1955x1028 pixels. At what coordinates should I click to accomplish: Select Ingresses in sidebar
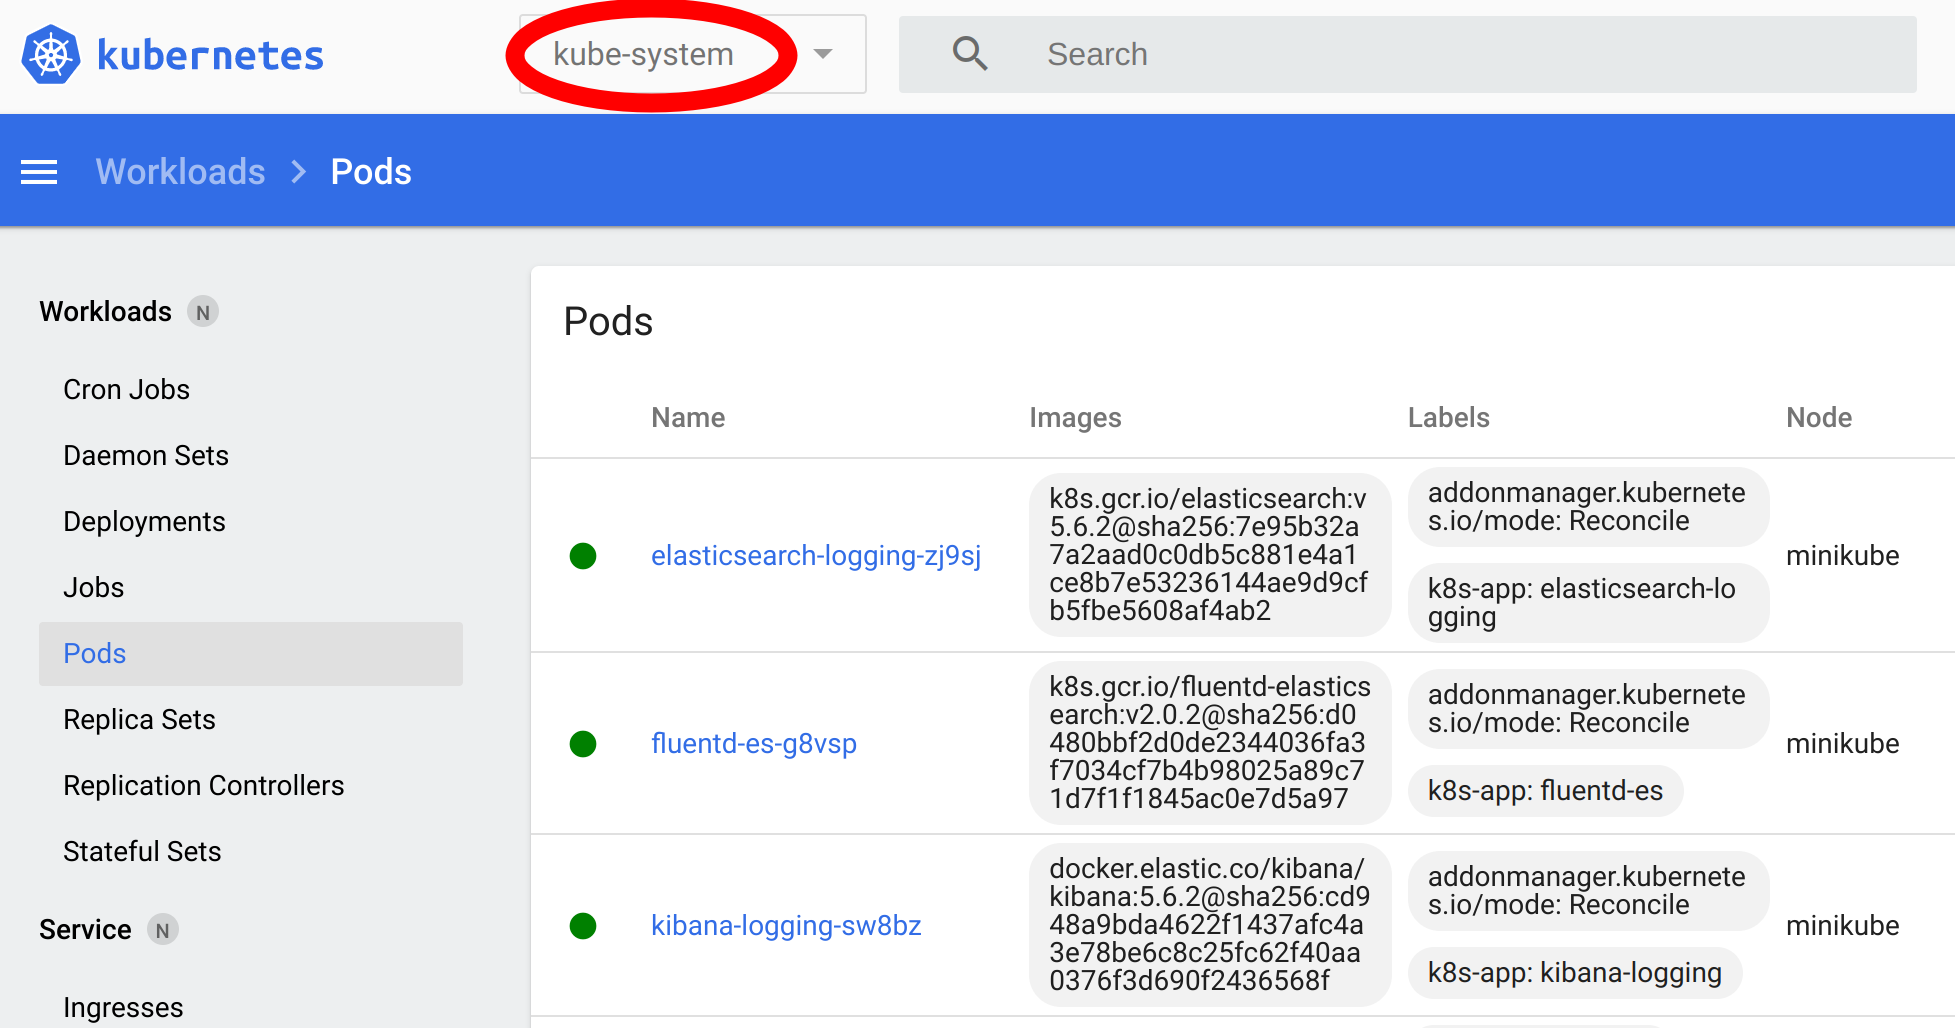point(123,1008)
